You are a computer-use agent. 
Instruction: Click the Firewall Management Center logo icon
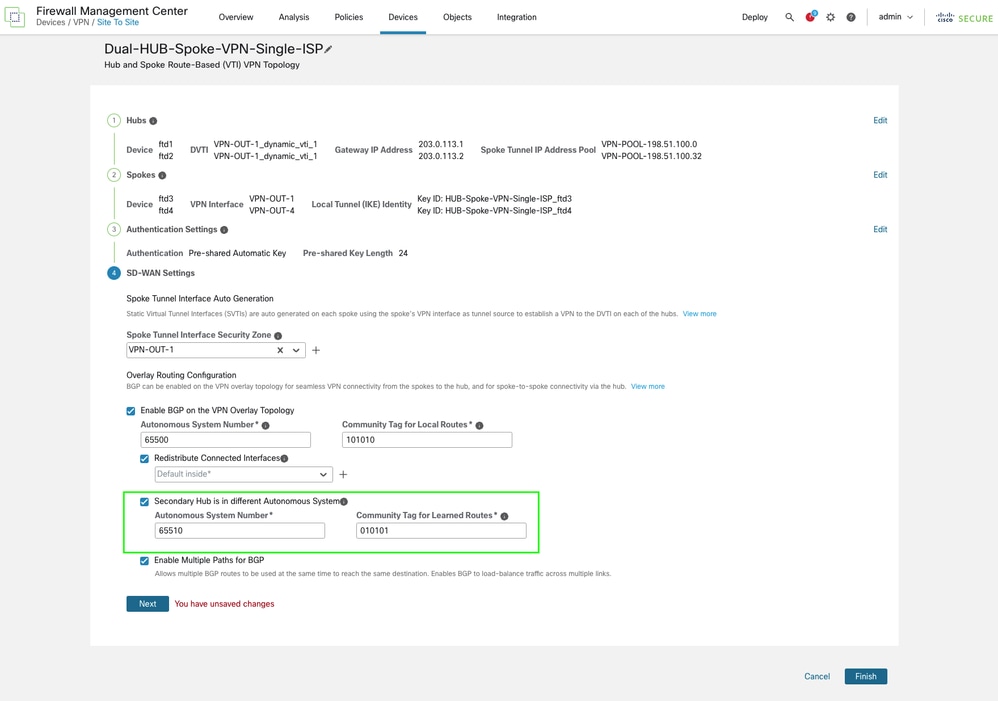[15, 17]
